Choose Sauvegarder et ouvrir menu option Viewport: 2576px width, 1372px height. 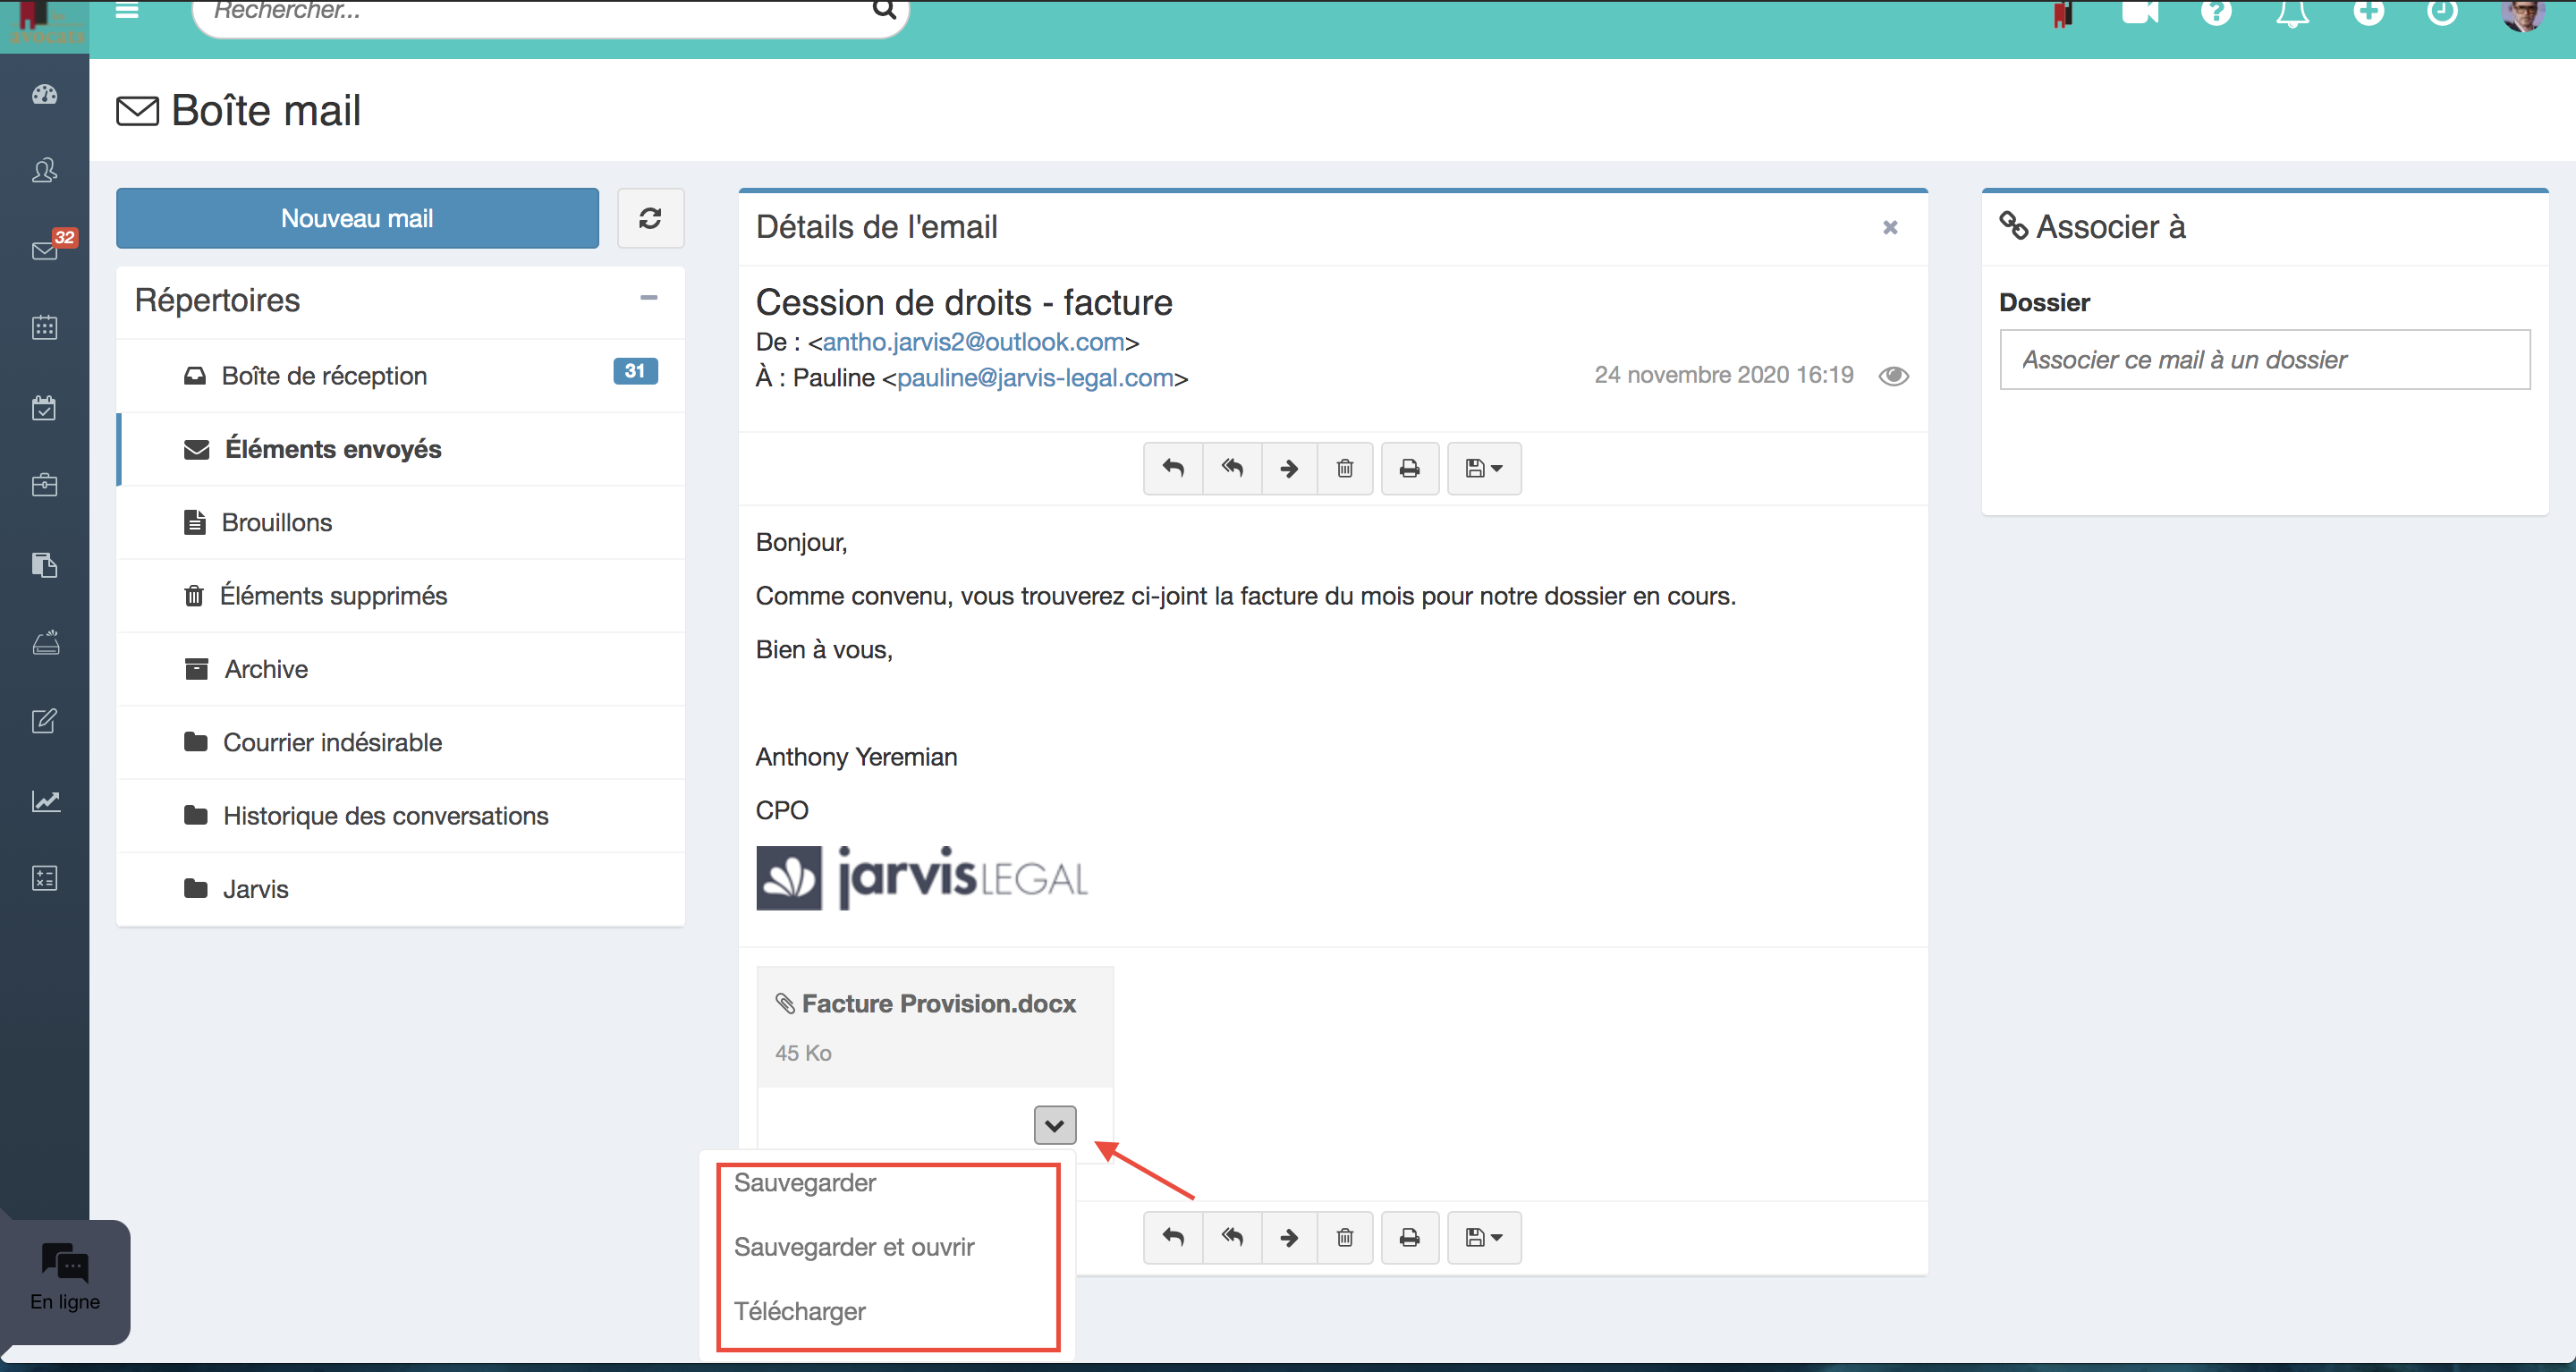click(x=854, y=1247)
